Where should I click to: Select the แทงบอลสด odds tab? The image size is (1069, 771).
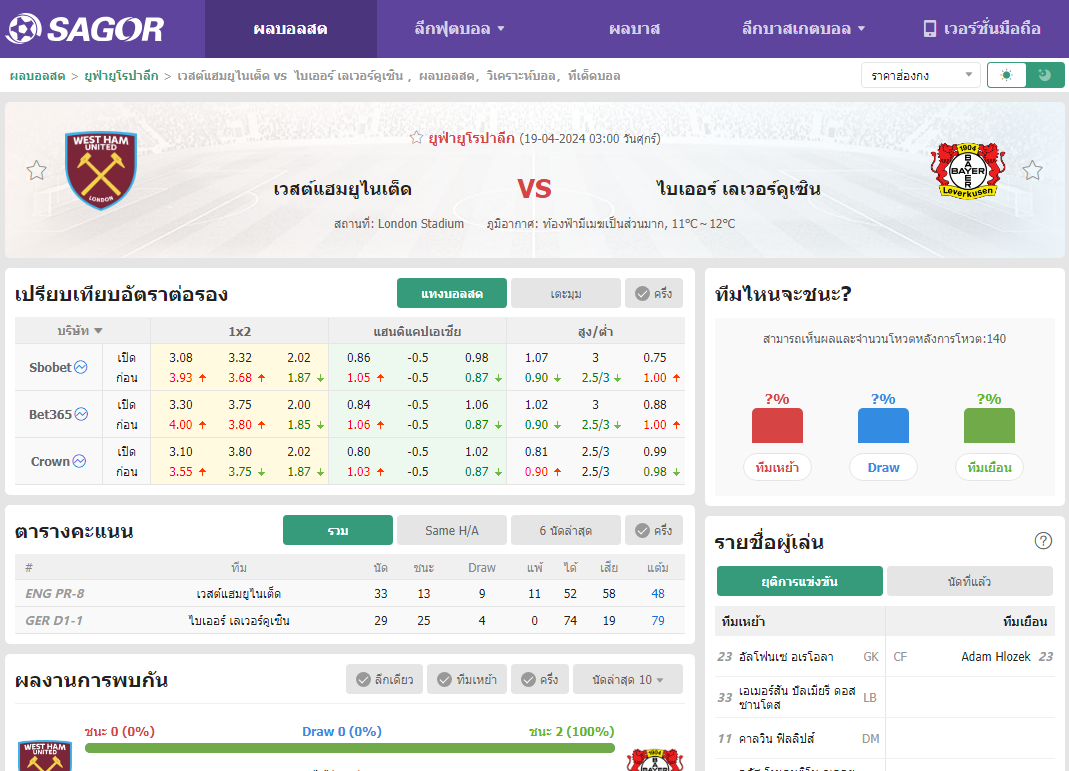(452, 293)
